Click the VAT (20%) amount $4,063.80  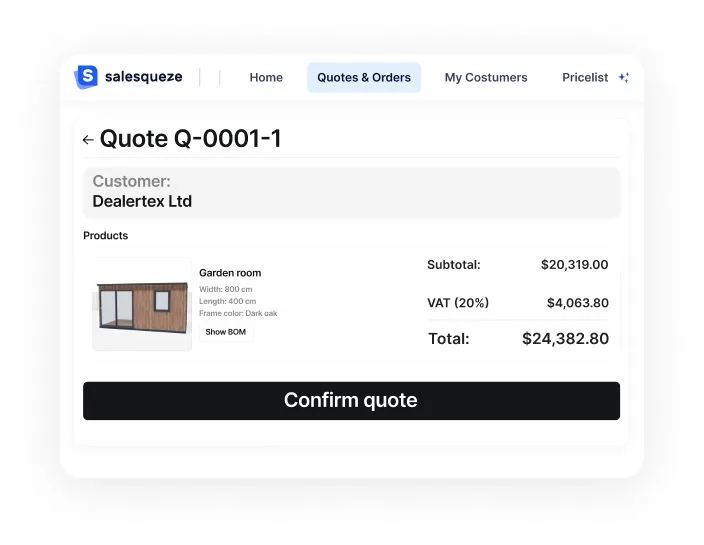(x=577, y=303)
